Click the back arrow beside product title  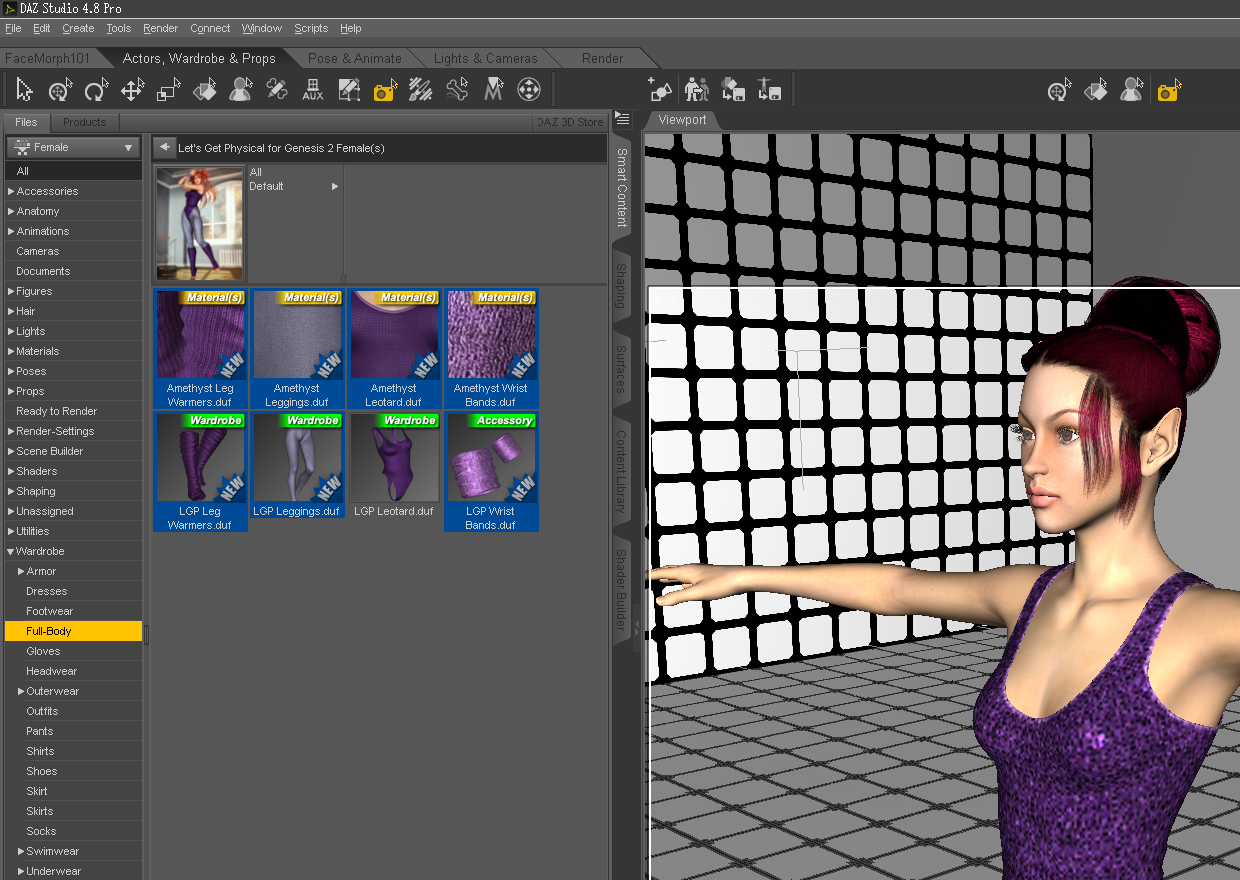pos(165,148)
